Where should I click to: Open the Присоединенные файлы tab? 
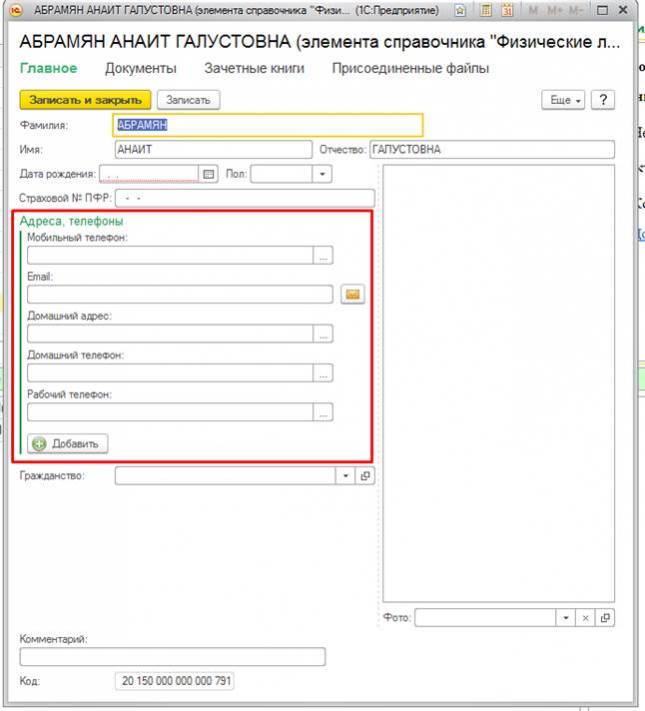click(411, 69)
